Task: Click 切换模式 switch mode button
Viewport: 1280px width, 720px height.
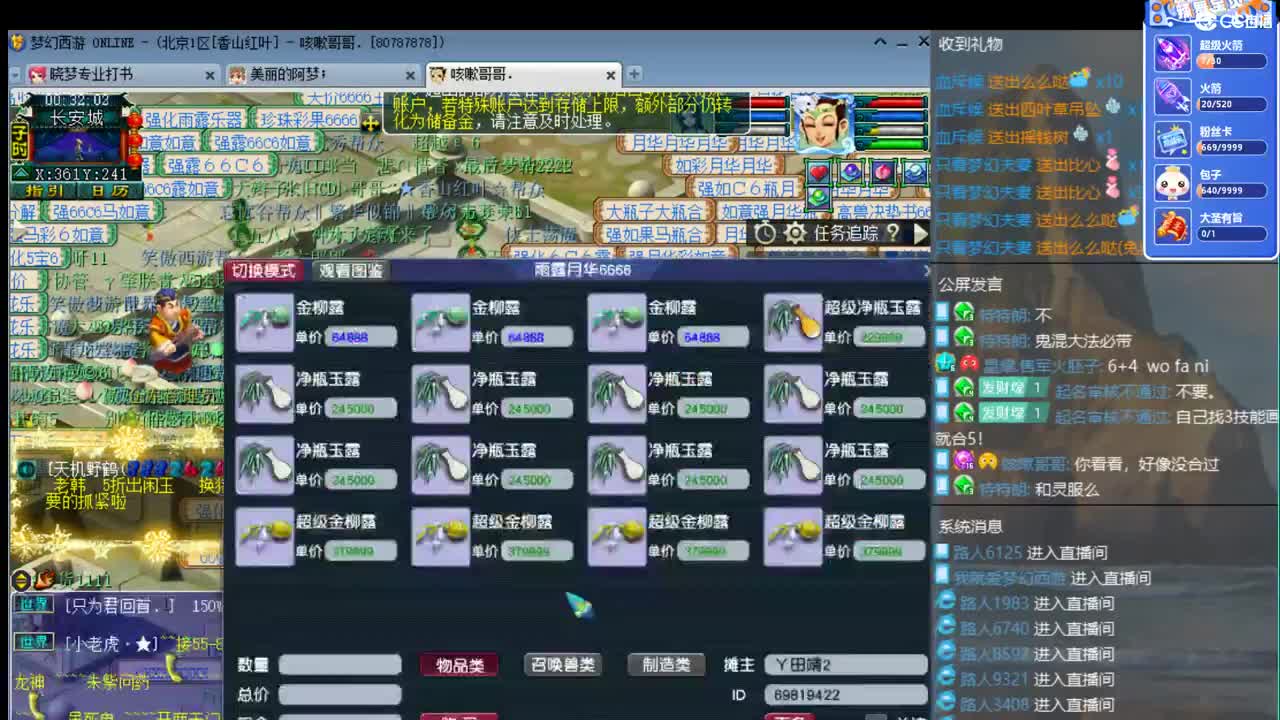Action: point(264,271)
